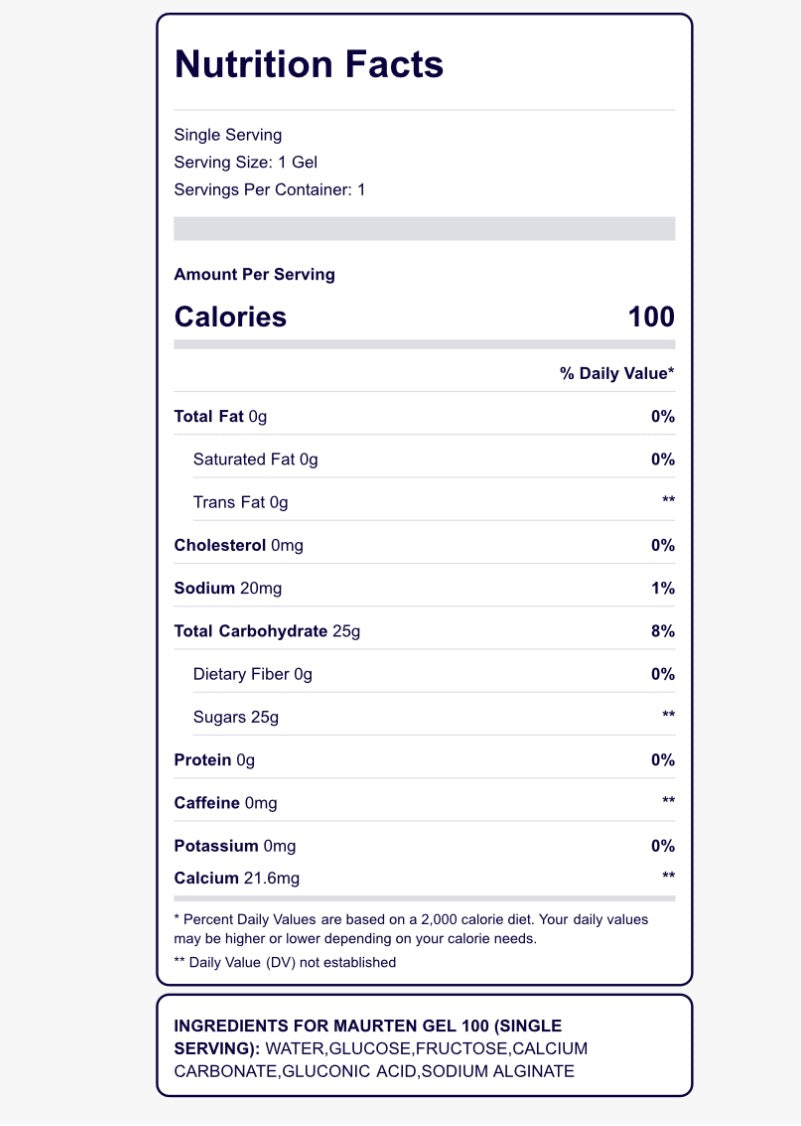Click the Nutrition Facts heading
Screen dimensions: 801x1126
[x=309, y=64]
